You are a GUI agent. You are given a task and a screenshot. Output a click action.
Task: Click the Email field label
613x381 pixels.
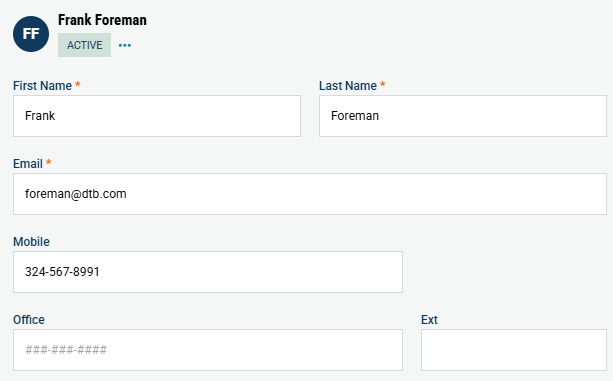click(x=28, y=164)
